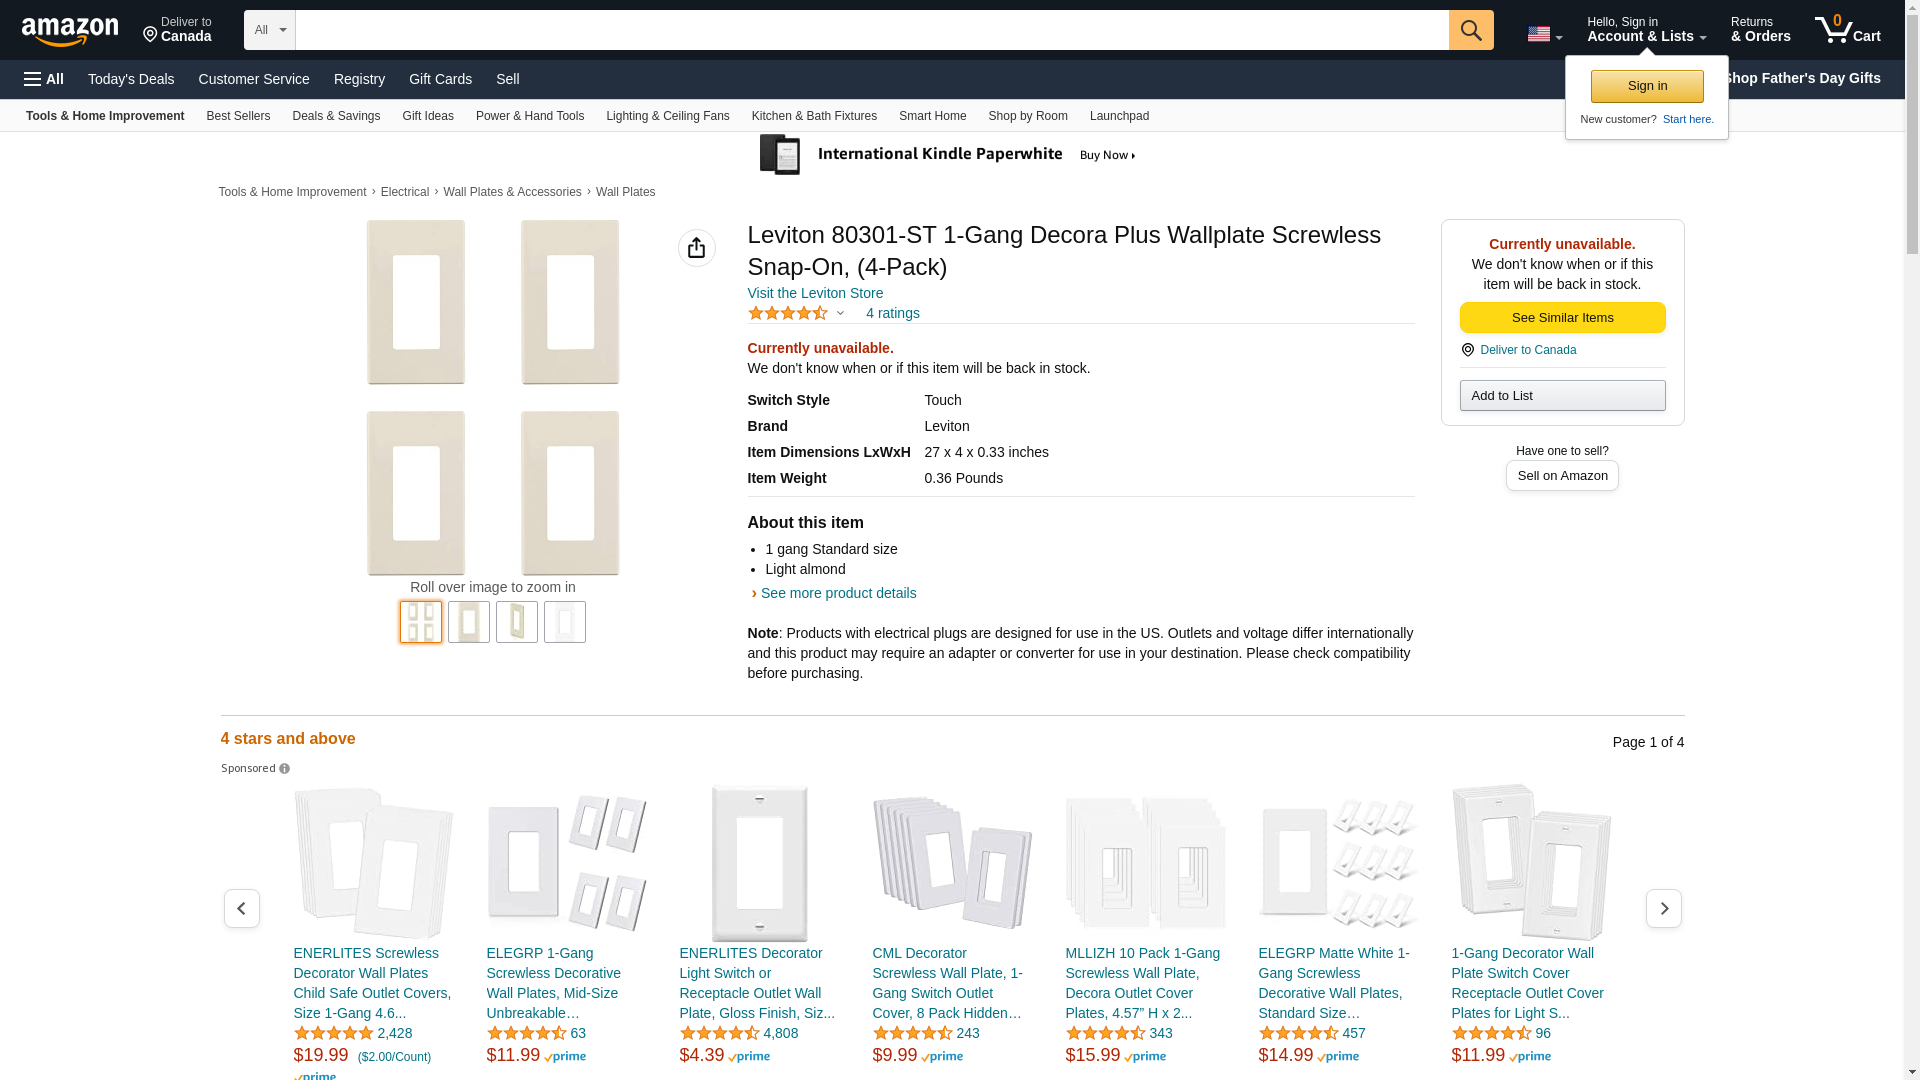1920x1080 pixels.
Task: Open the Account & Lists dropdown
Action: [x=1646, y=30]
